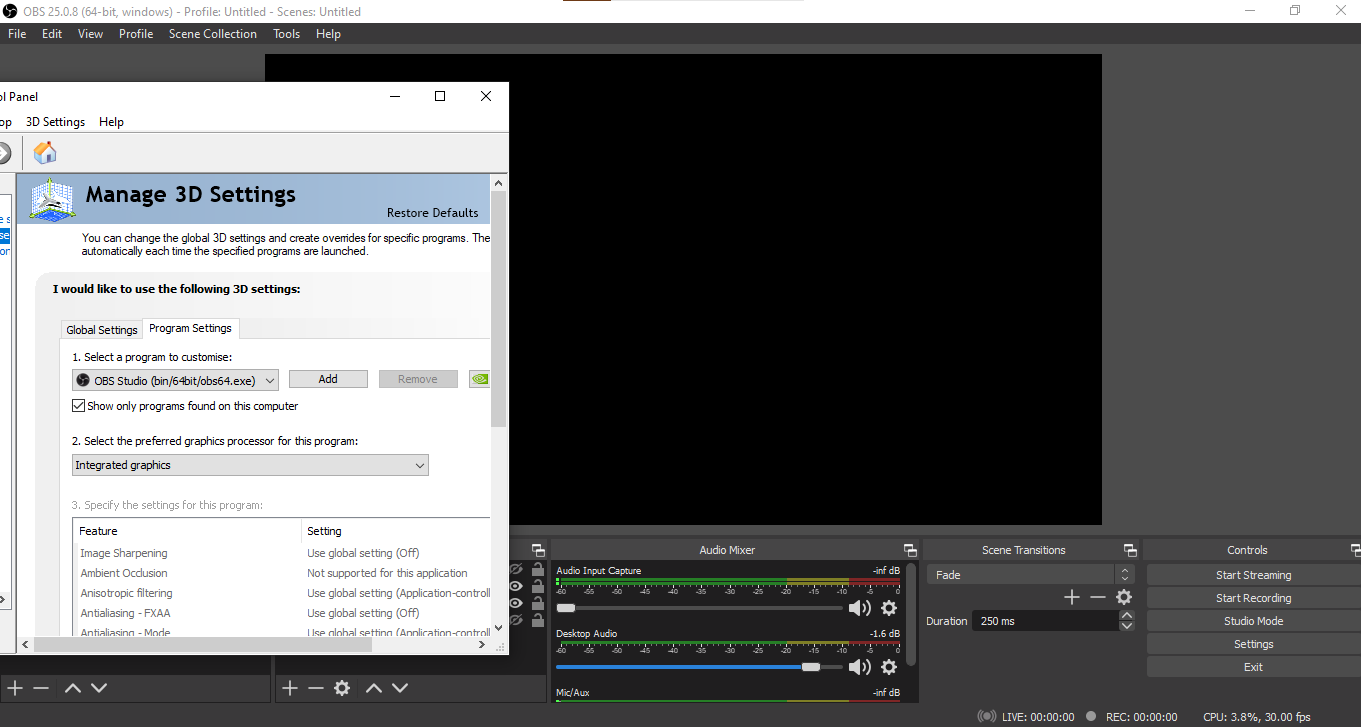Viewport: 1361px width, 727px height.
Task: Click the REC status dot icon
Action: pyautogui.click(x=1091, y=716)
